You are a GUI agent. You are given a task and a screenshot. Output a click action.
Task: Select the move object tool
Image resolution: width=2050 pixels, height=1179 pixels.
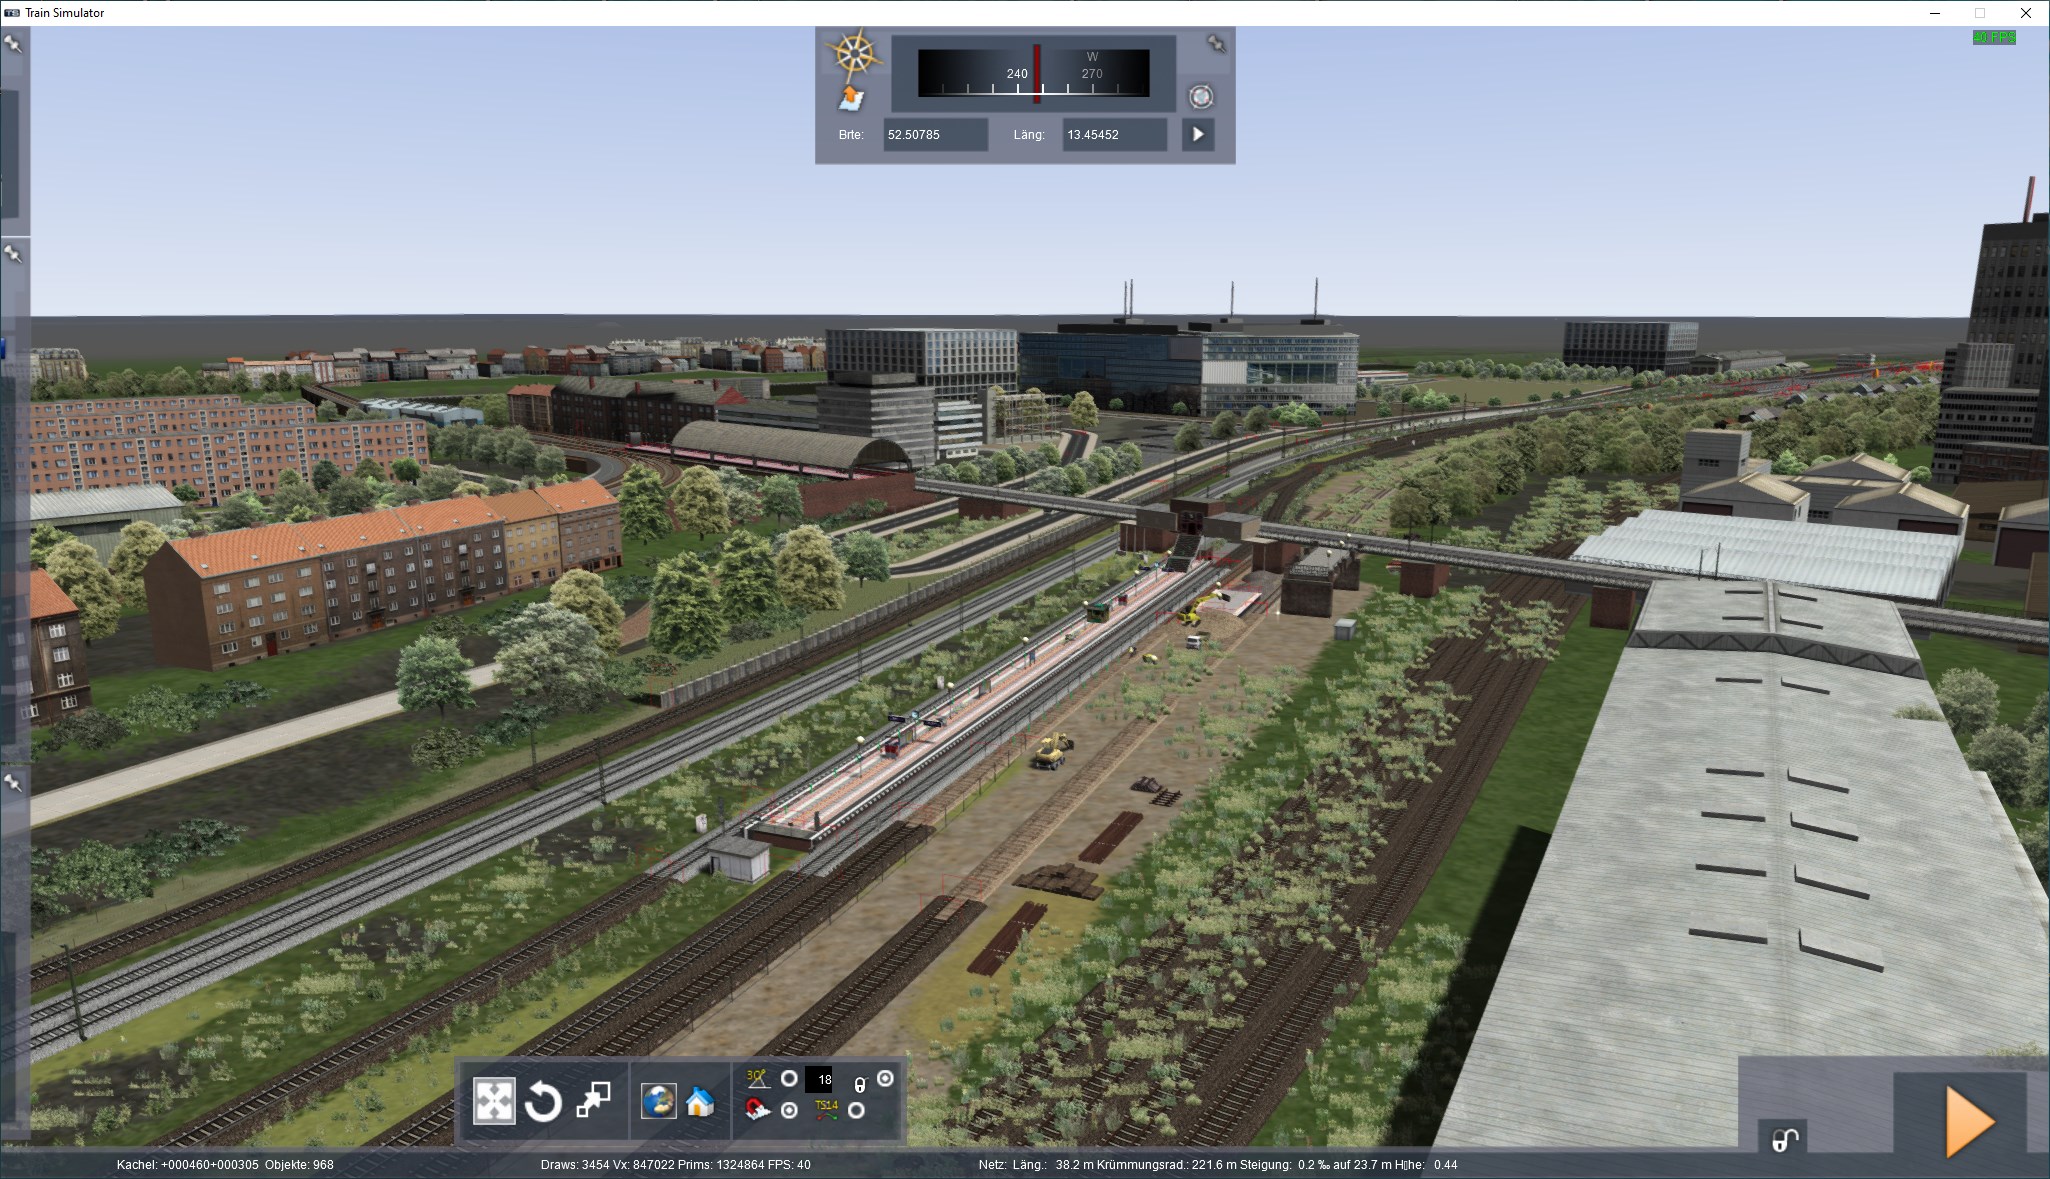point(494,1101)
